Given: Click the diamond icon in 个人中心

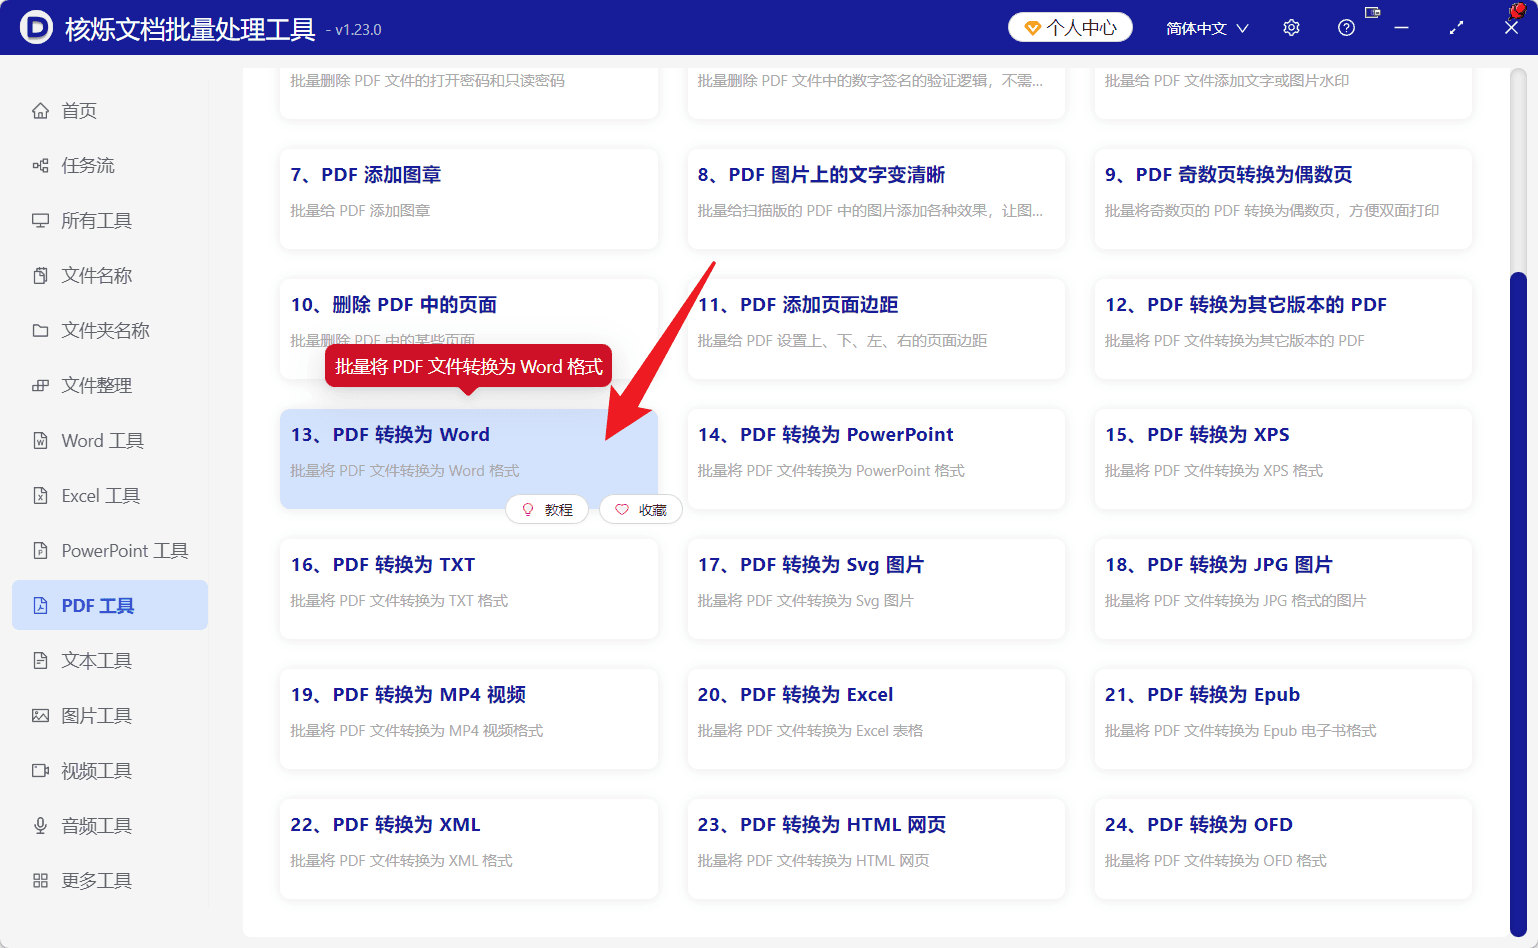Looking at the screenshot, I should (x=1033, y=28).
